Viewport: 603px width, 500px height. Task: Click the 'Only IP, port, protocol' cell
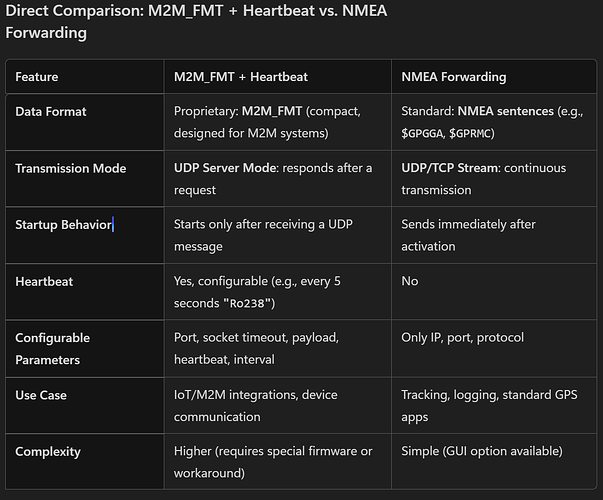tap(462, 338)
